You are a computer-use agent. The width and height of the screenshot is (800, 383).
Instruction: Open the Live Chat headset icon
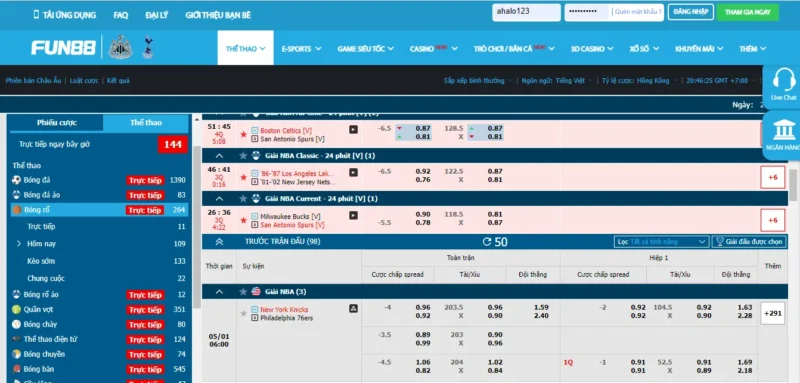pos(784,80)
